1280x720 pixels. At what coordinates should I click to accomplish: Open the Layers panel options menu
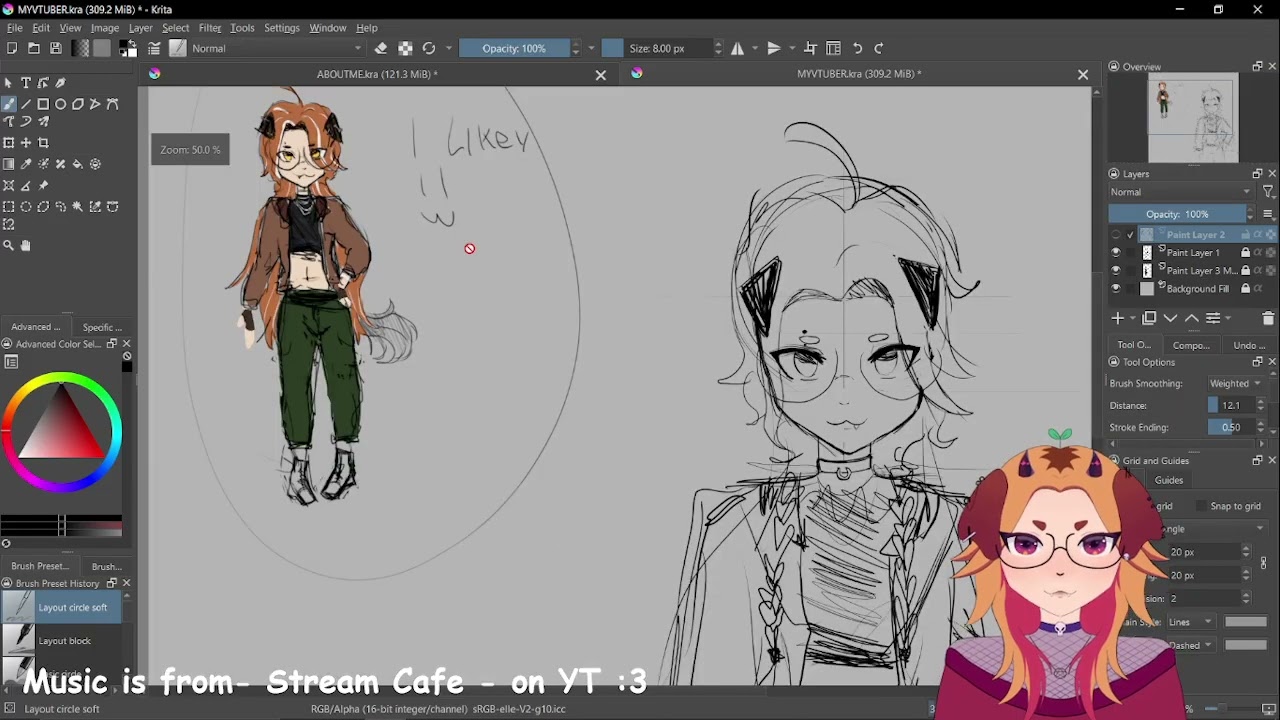(1268, 214)
